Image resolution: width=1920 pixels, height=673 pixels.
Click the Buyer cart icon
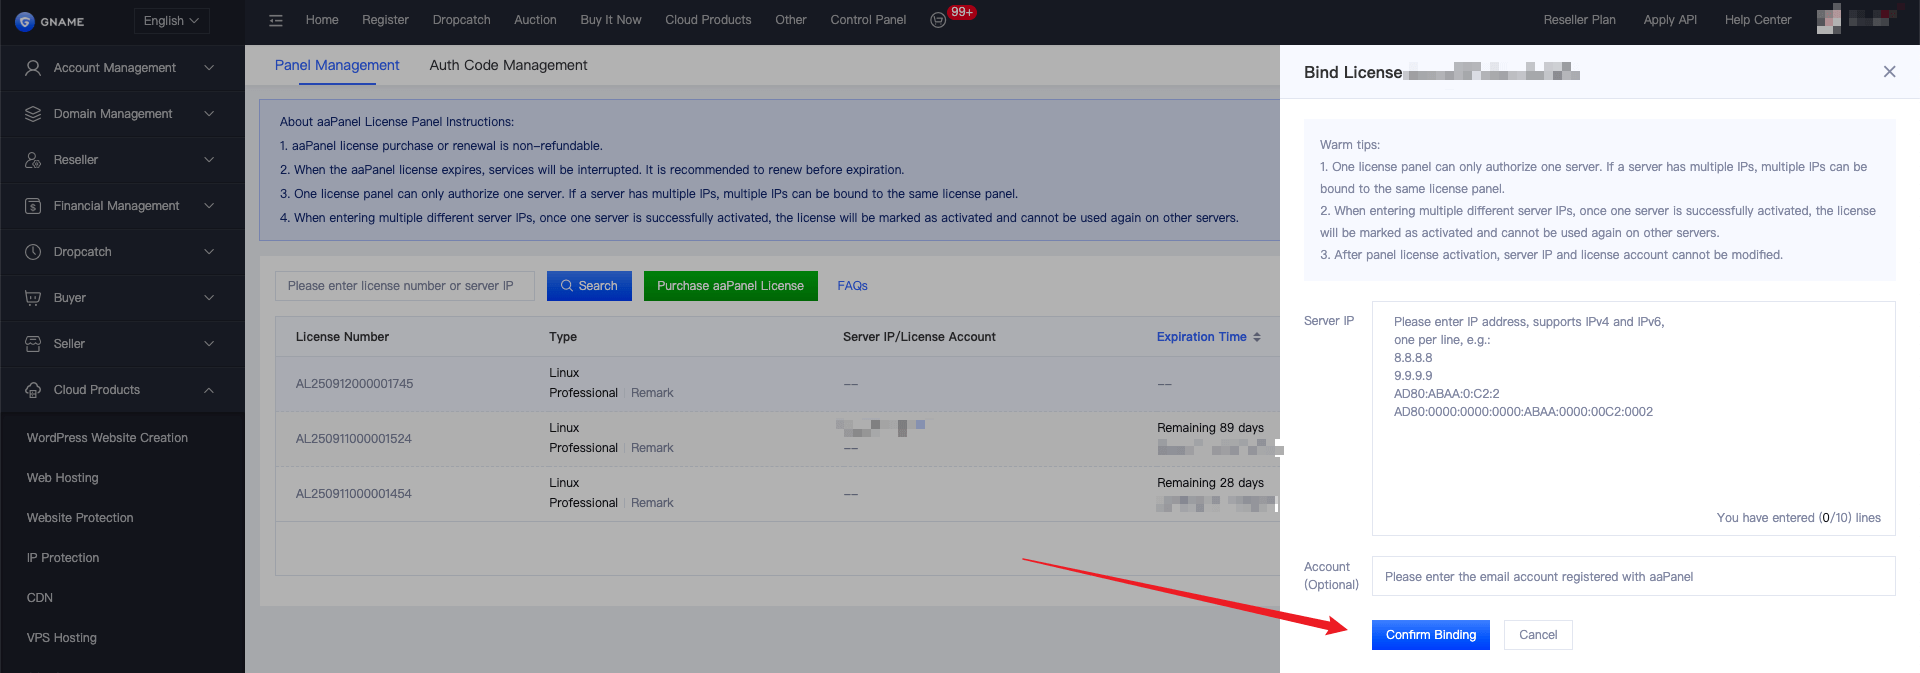click(33, 298)
